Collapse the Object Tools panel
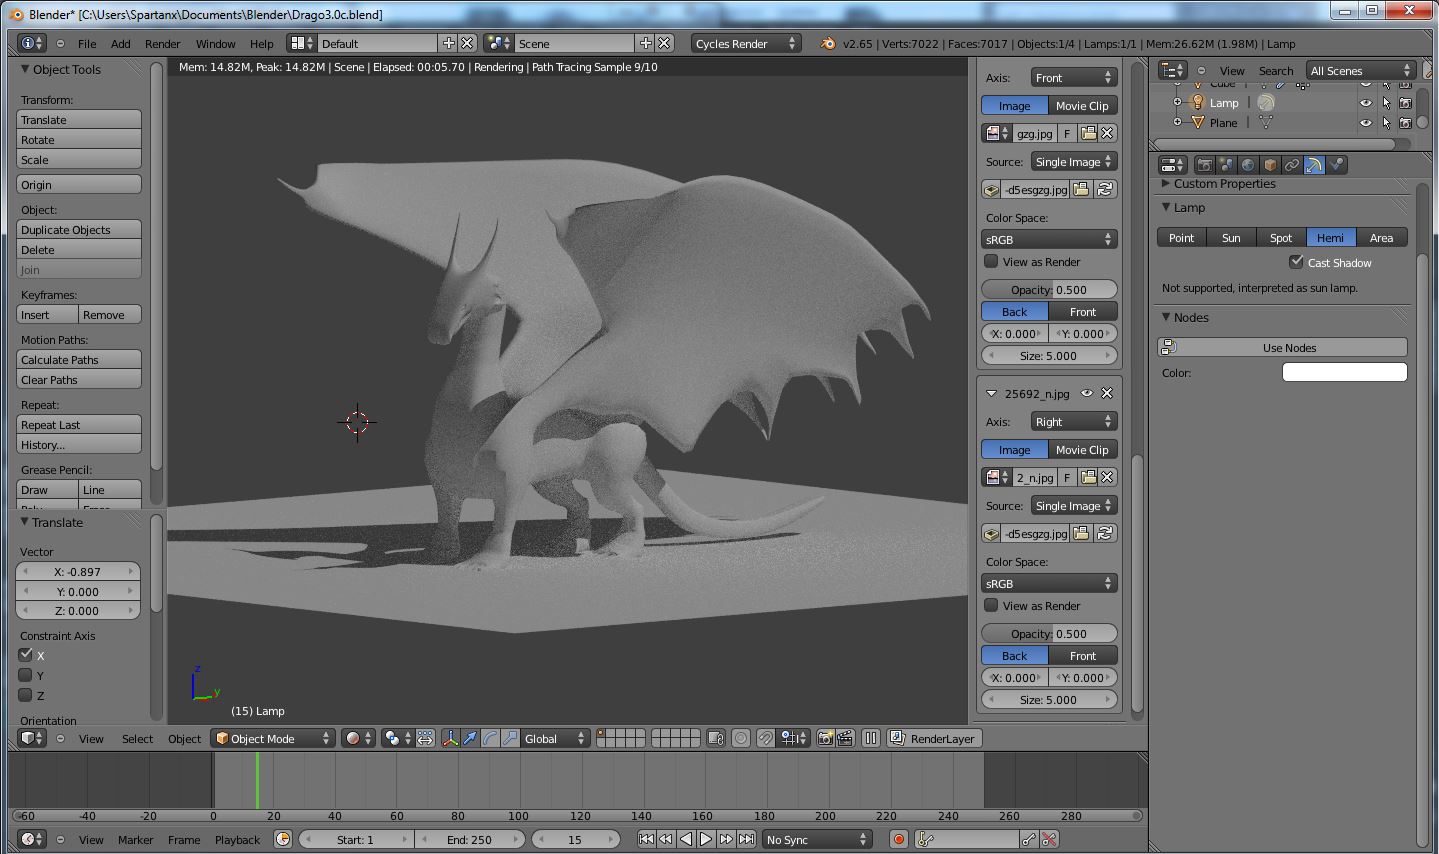Screen dimensions: 1439x854 coord(25,69)
